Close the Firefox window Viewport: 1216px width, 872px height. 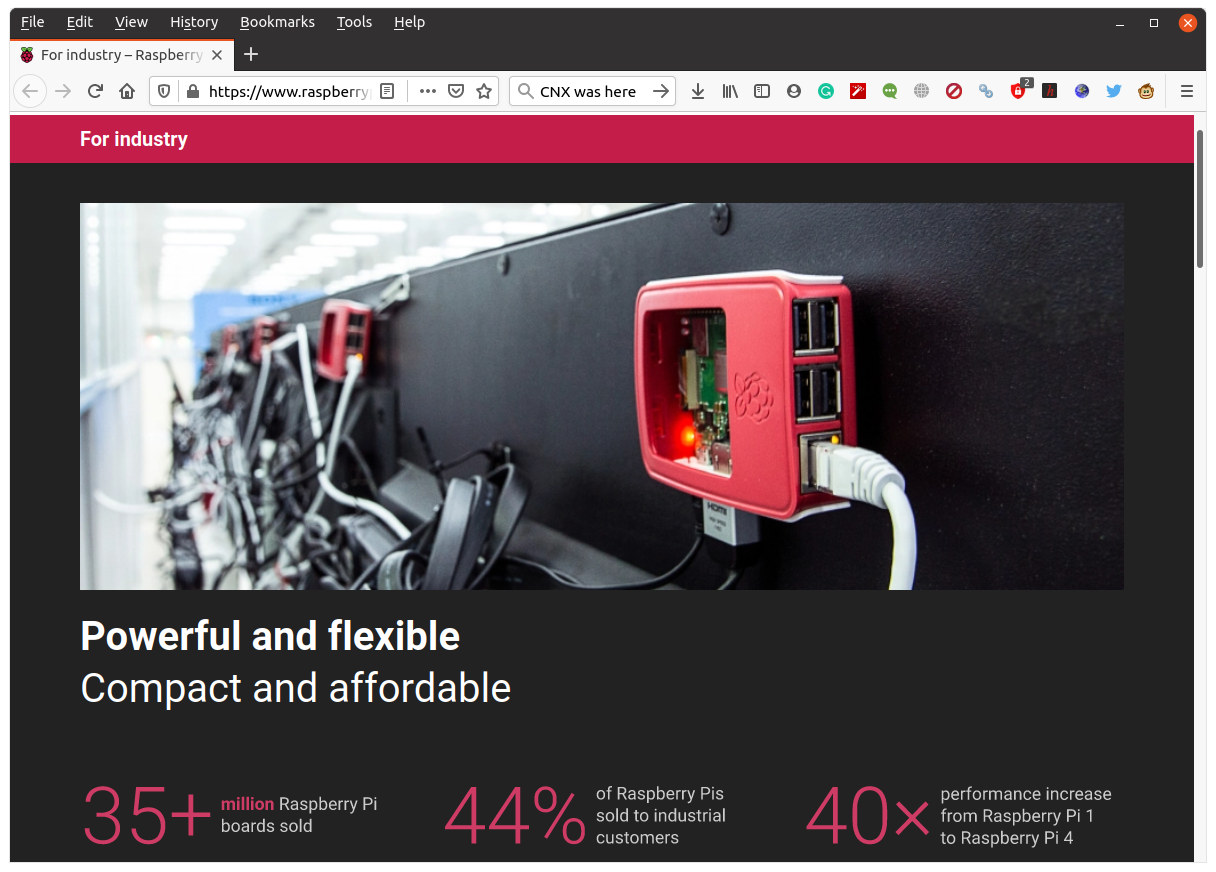coord(1187,22)
